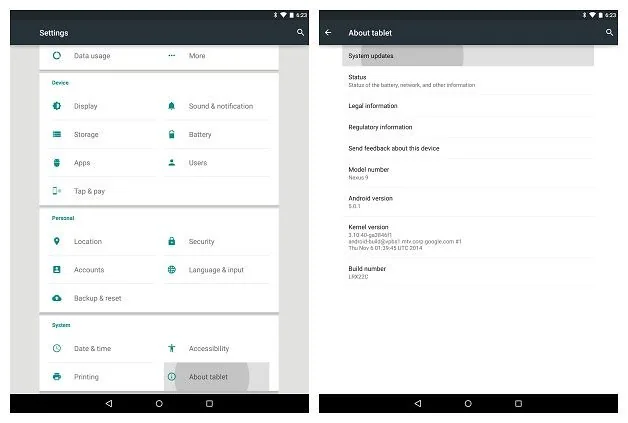Select the Date & time label

click(92, 348)
